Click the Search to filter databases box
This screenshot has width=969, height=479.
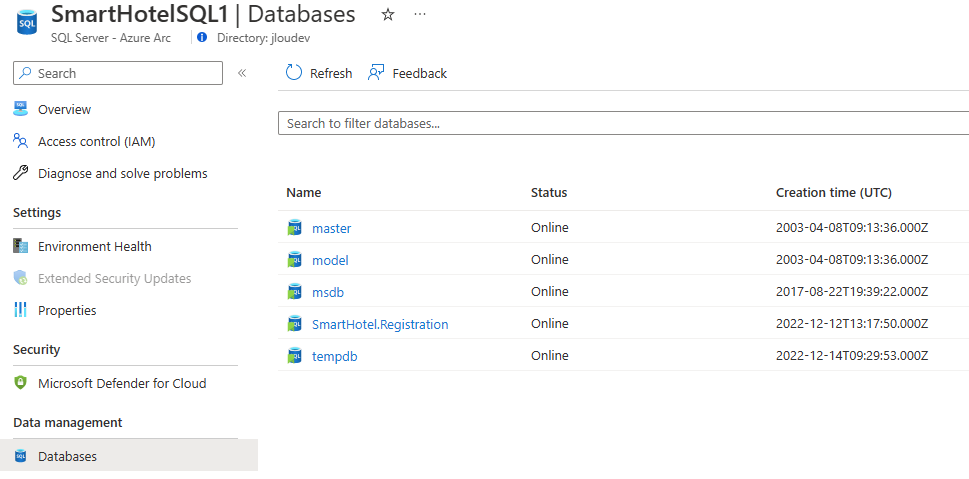(x=624, y=123)
